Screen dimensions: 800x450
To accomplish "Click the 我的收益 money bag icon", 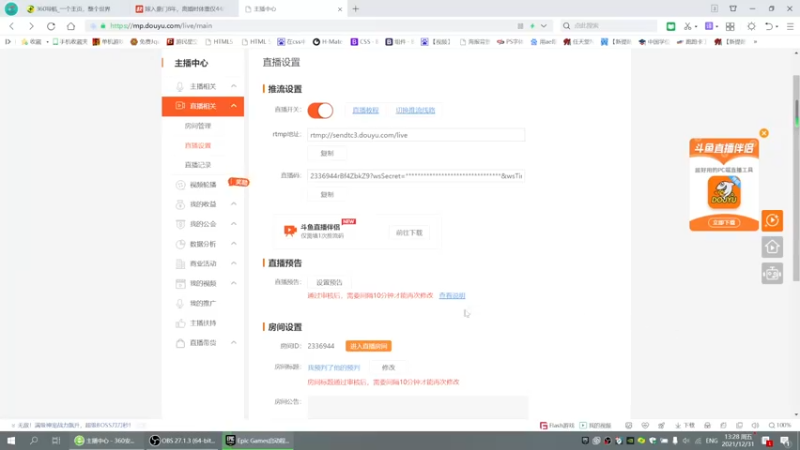I will pos(180,205).
